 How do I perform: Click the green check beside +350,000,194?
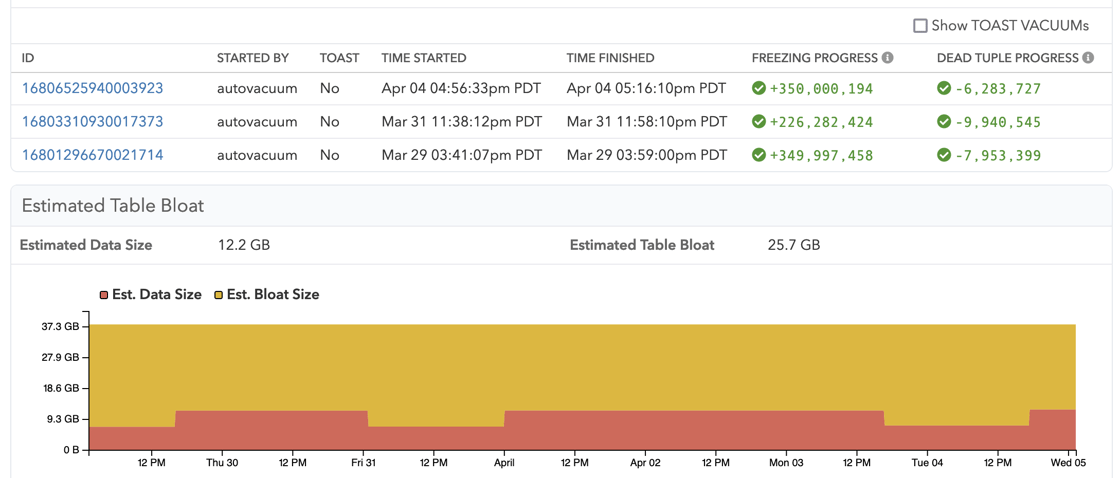tap(759, 89)
